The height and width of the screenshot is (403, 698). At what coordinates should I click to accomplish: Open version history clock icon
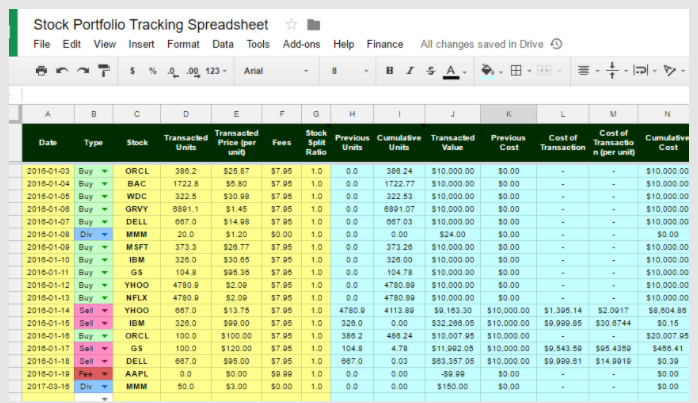tap(556, 44)
